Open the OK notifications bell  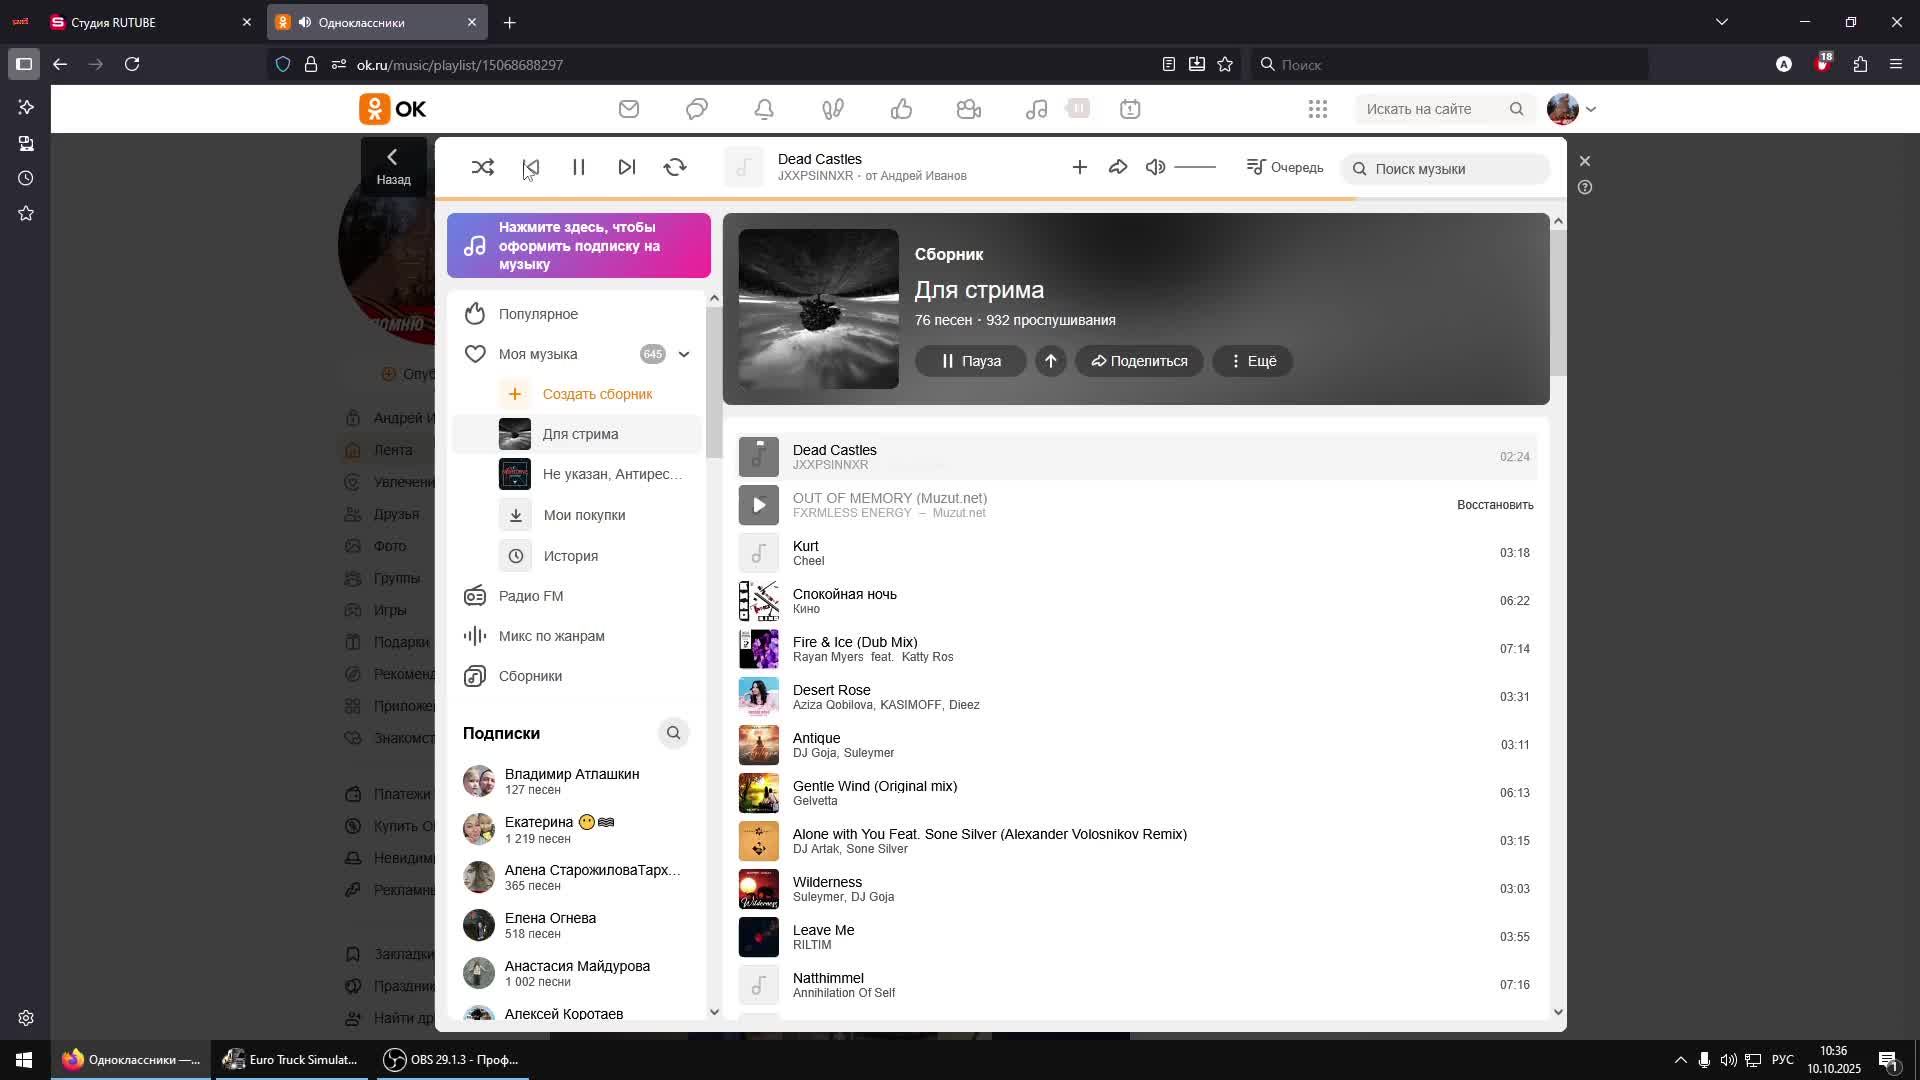pyautogui.click(x=764, y=109)
